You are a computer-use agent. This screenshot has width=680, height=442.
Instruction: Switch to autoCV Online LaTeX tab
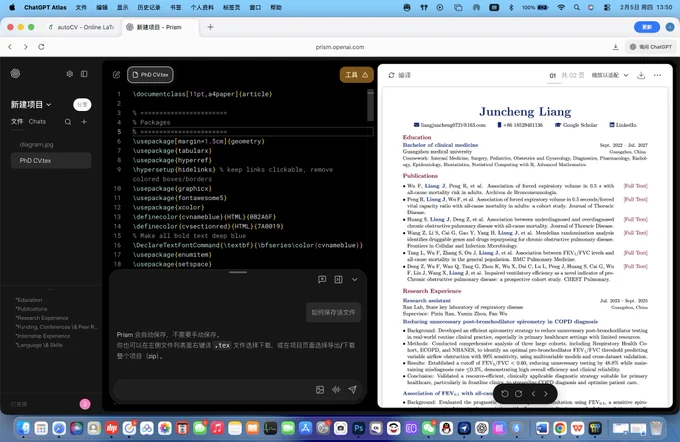click(82, 27)
